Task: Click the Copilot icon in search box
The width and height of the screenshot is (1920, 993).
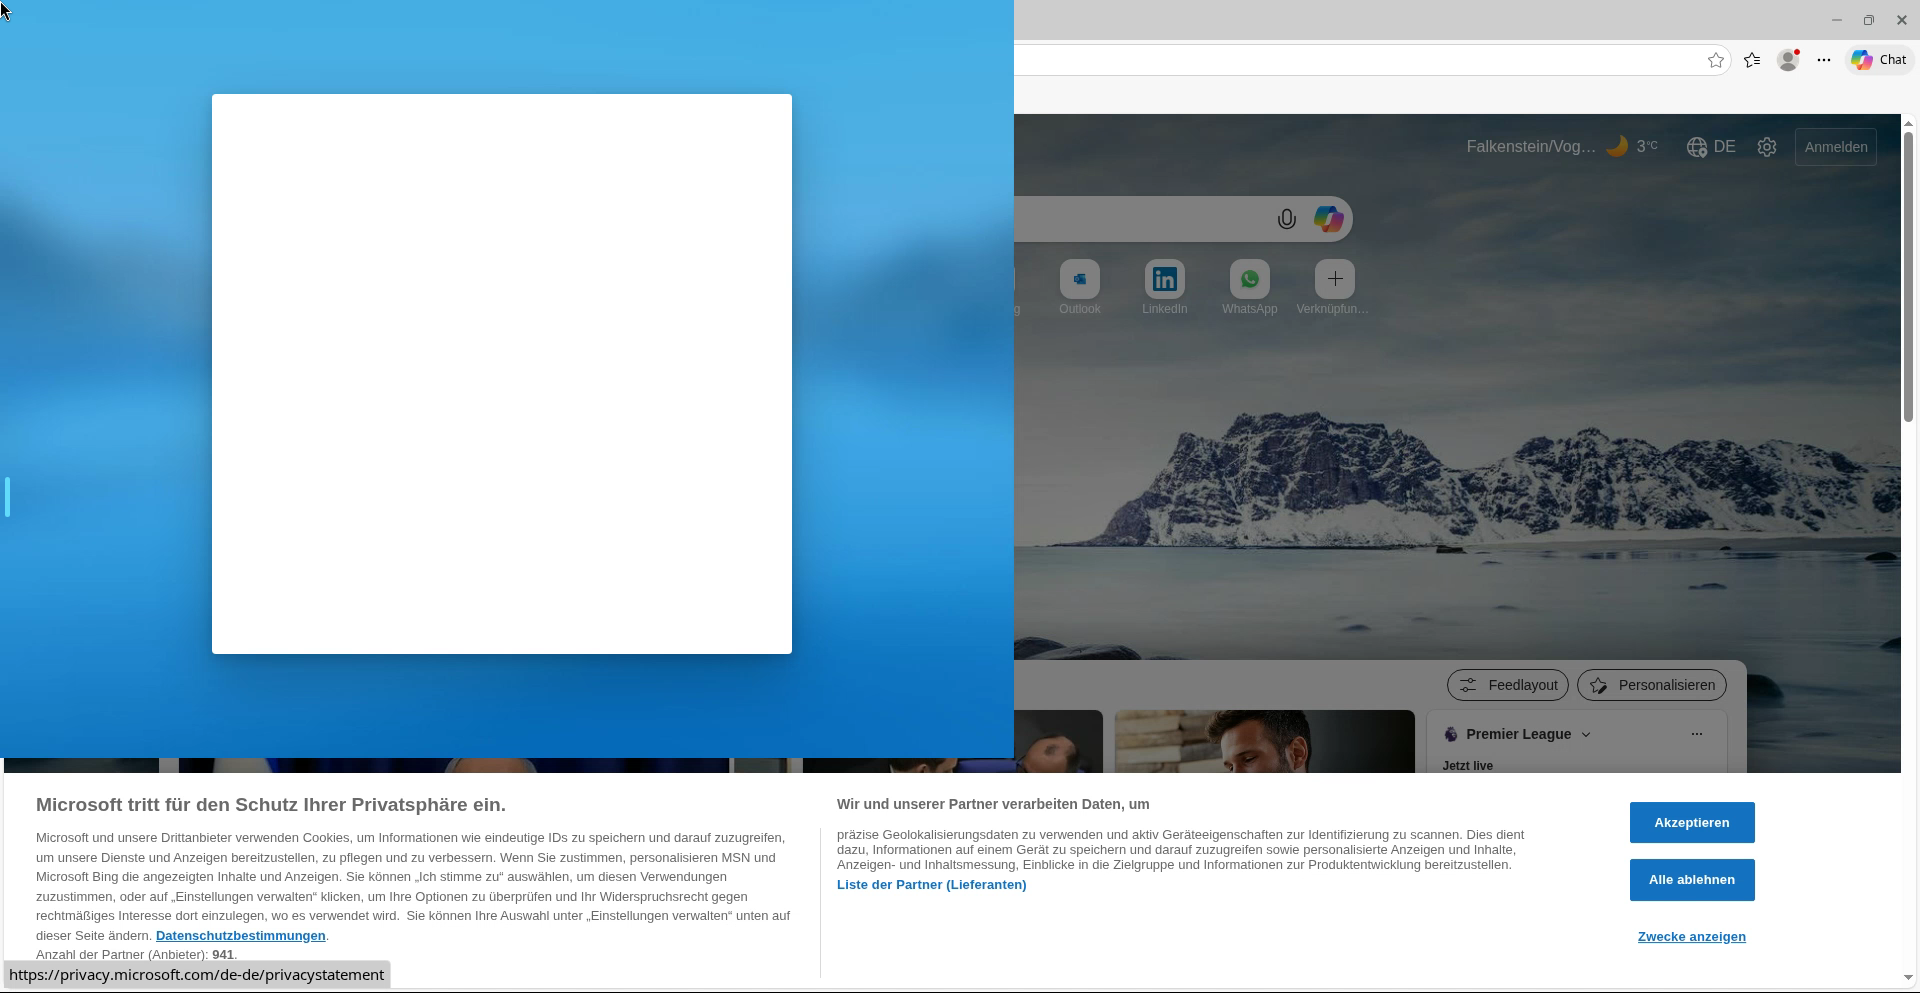Action: (1328, 220)
